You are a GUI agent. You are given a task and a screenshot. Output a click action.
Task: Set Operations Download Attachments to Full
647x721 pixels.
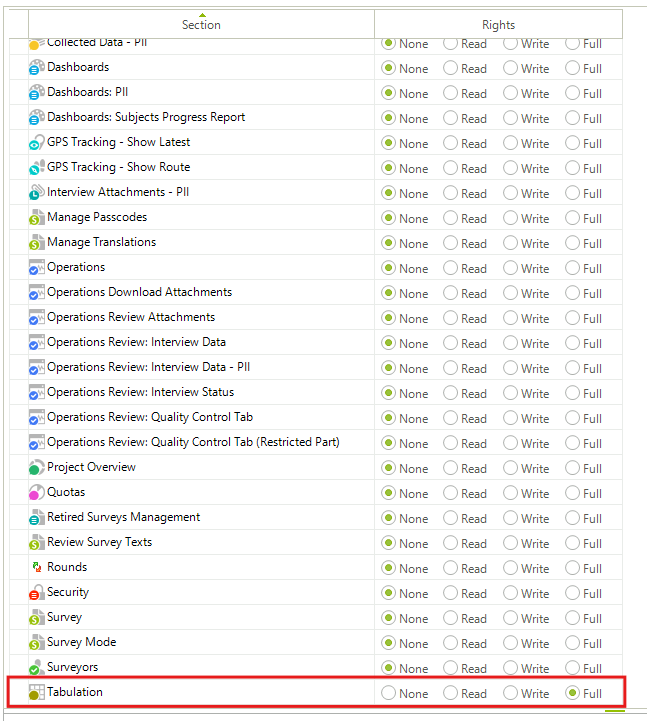pos(572,293)
